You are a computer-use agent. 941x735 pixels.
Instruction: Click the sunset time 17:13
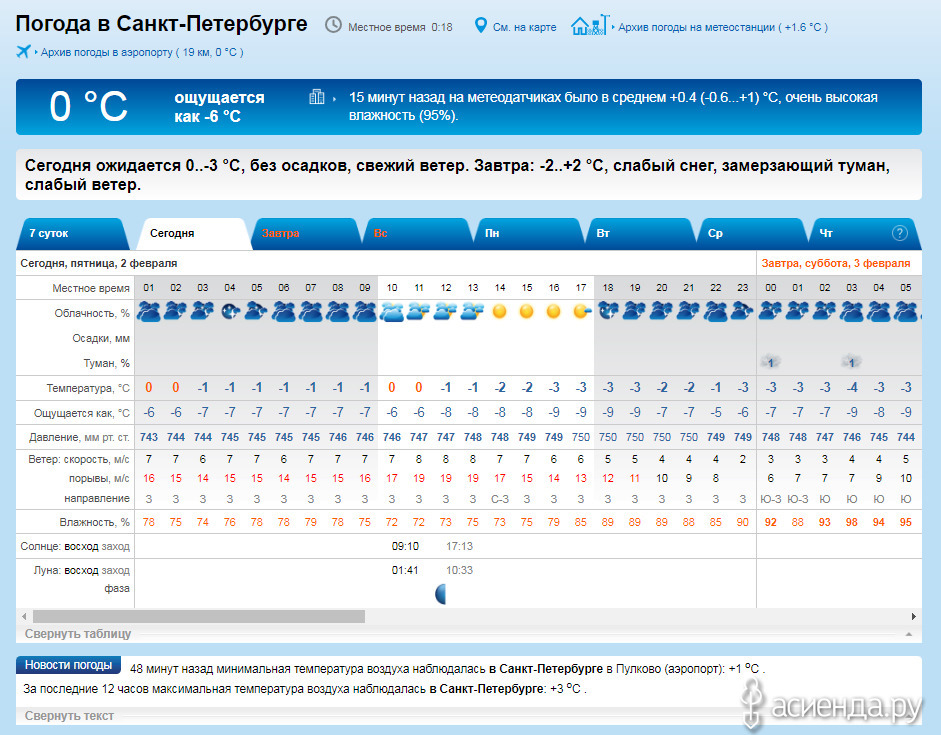click(459, 546)
